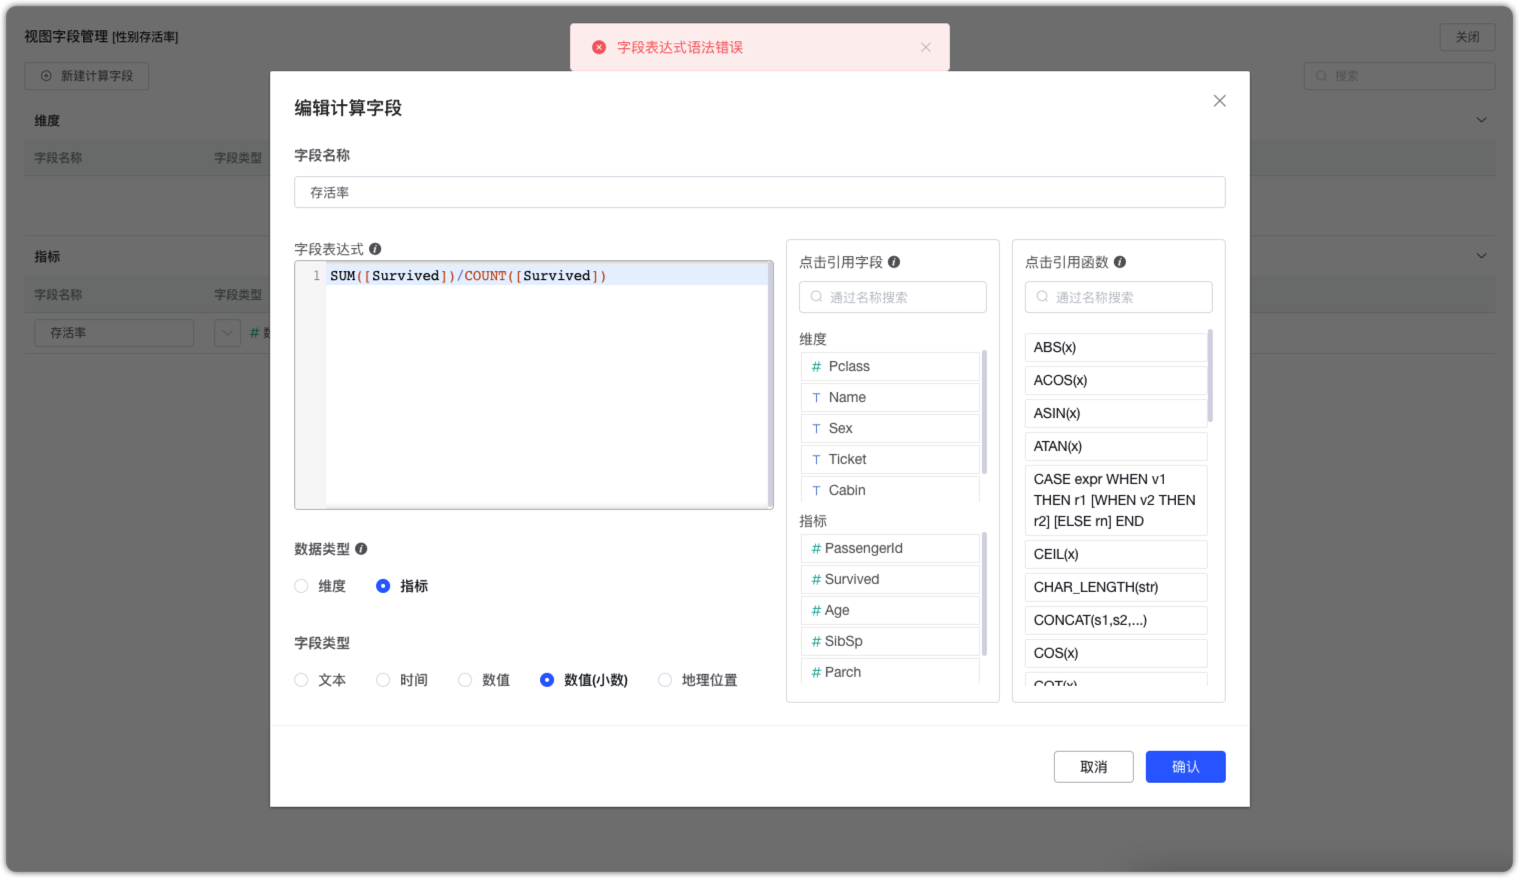Click the search icon in field search box
This screenshot has height=878, width=1519.
click(816, 297)
